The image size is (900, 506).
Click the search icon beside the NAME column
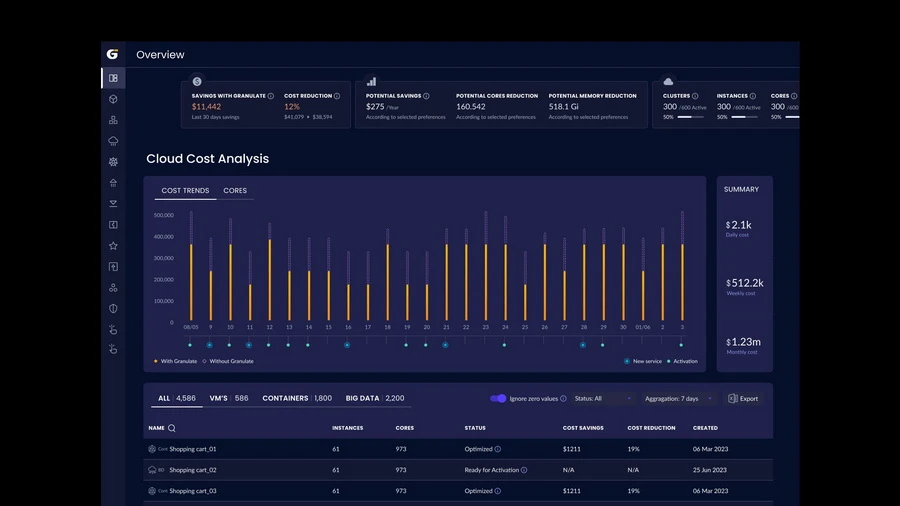pyautogui.click(x=172, y=428)
